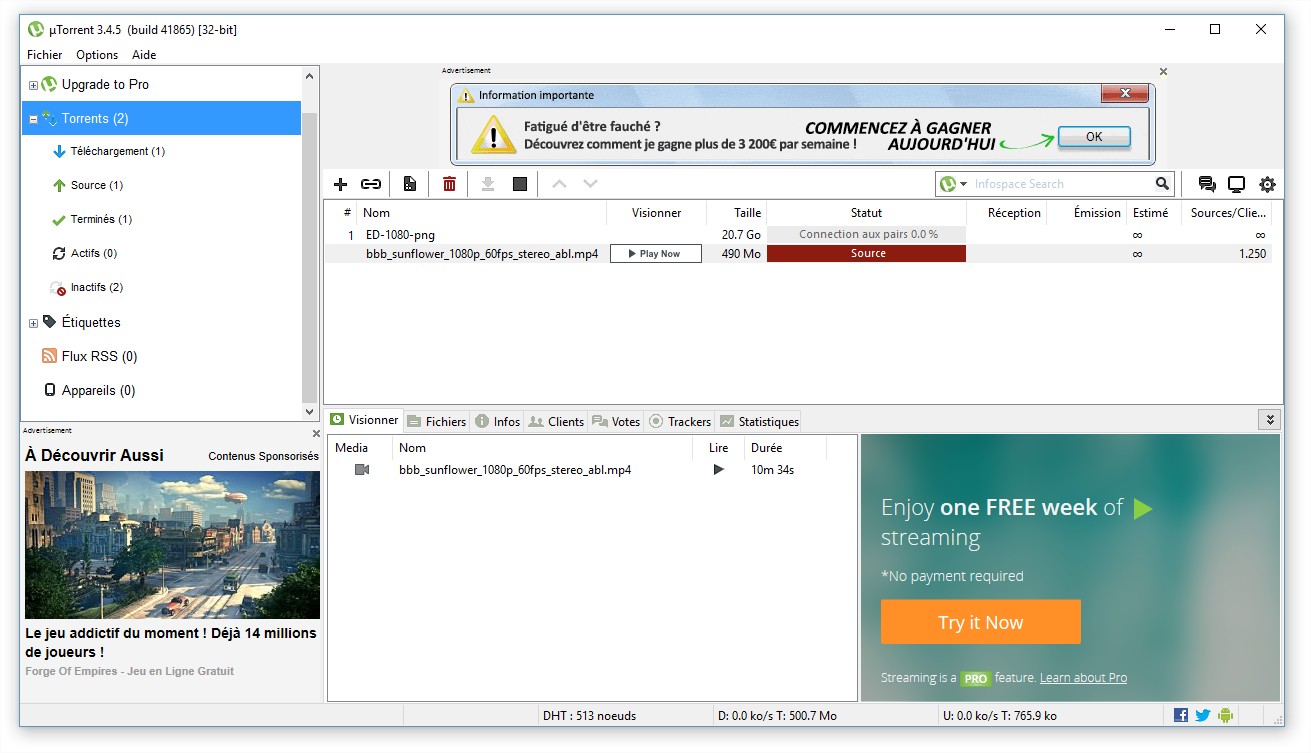Sort by the Estimé column header
This screenshot has width=1311, height=753.
pyautogui.click(x=1151, y=213)
